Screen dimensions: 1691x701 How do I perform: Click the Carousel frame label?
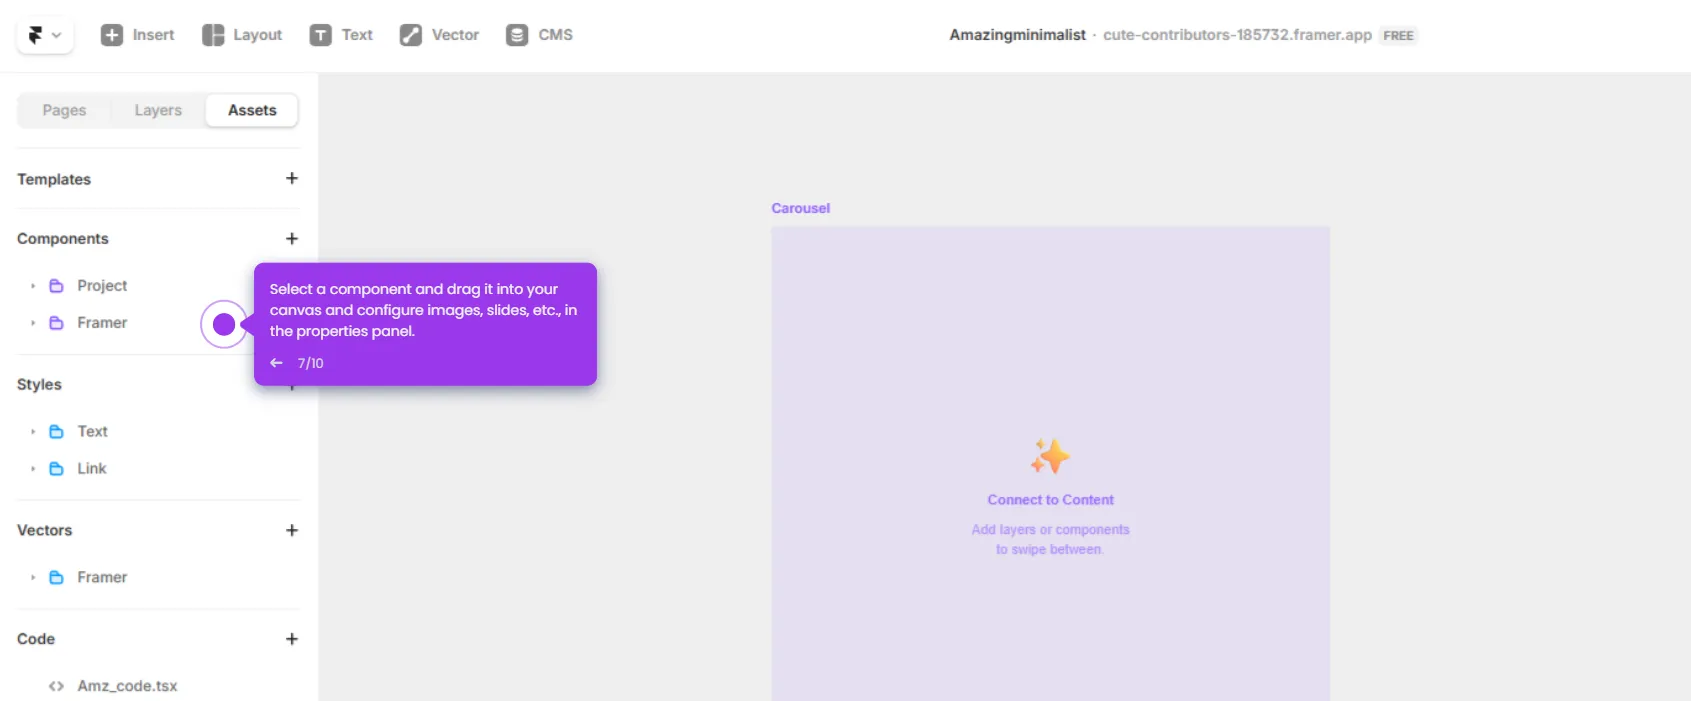click(800, 208)
